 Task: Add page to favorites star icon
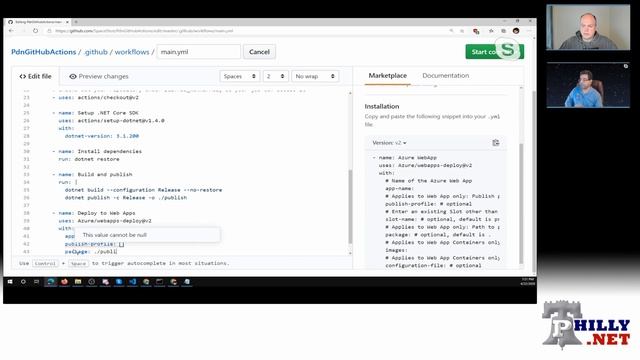[462, 31]
